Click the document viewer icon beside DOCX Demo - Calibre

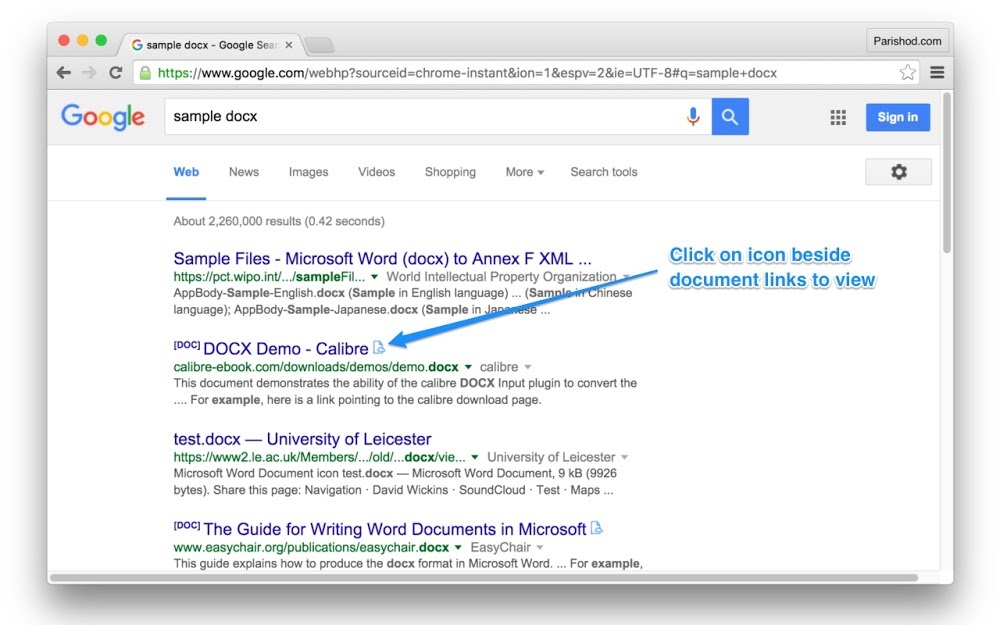point(379,348)
